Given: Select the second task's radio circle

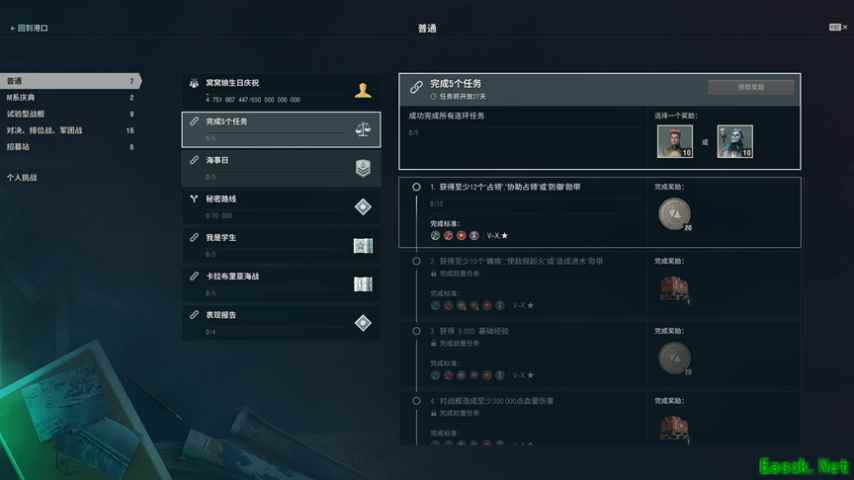Looking at the screenshot, I should pyautogui.click(x=416, y=261).
